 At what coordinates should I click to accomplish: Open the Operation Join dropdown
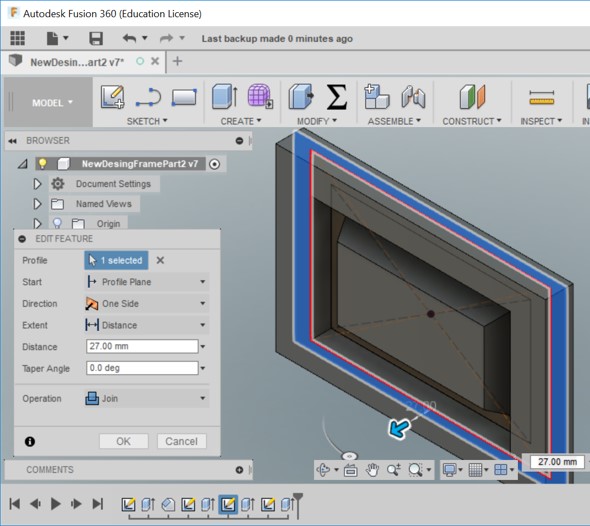147,398
